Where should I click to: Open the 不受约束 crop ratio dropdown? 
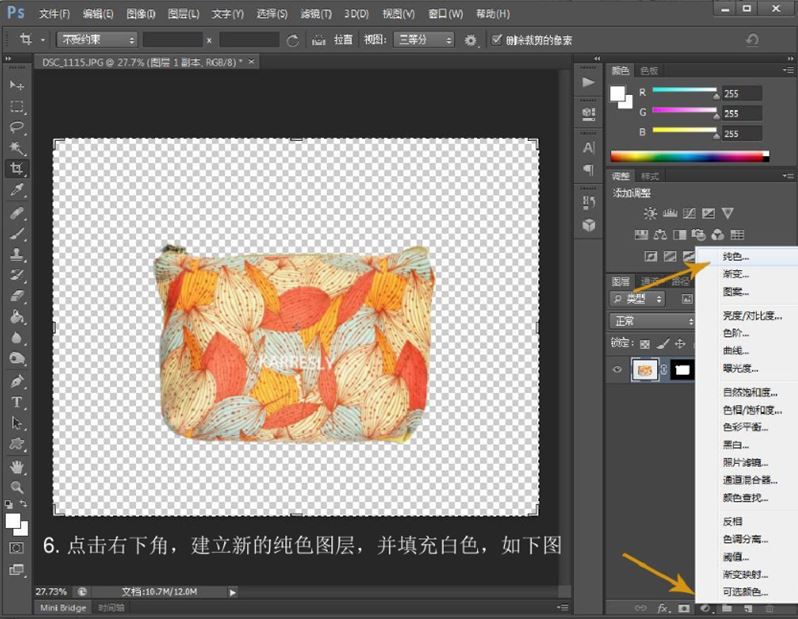click(96, 40)
